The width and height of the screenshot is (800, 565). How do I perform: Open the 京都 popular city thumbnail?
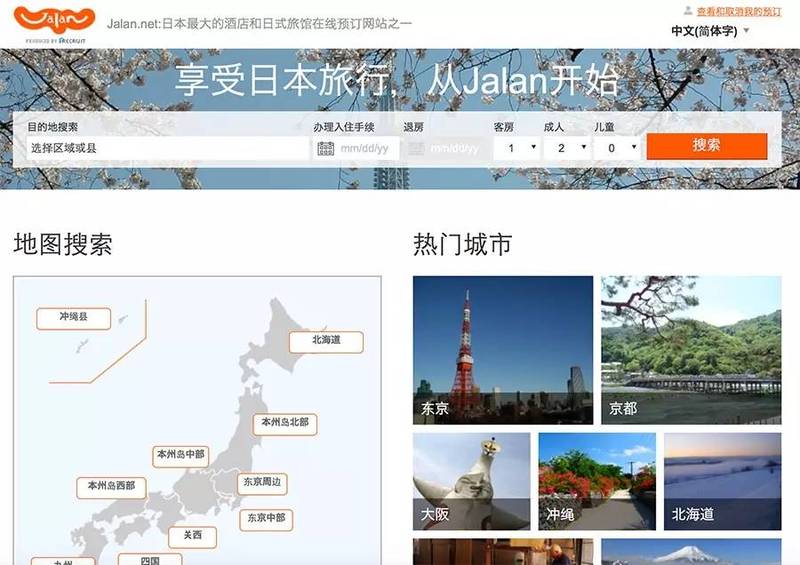[691, 350]
